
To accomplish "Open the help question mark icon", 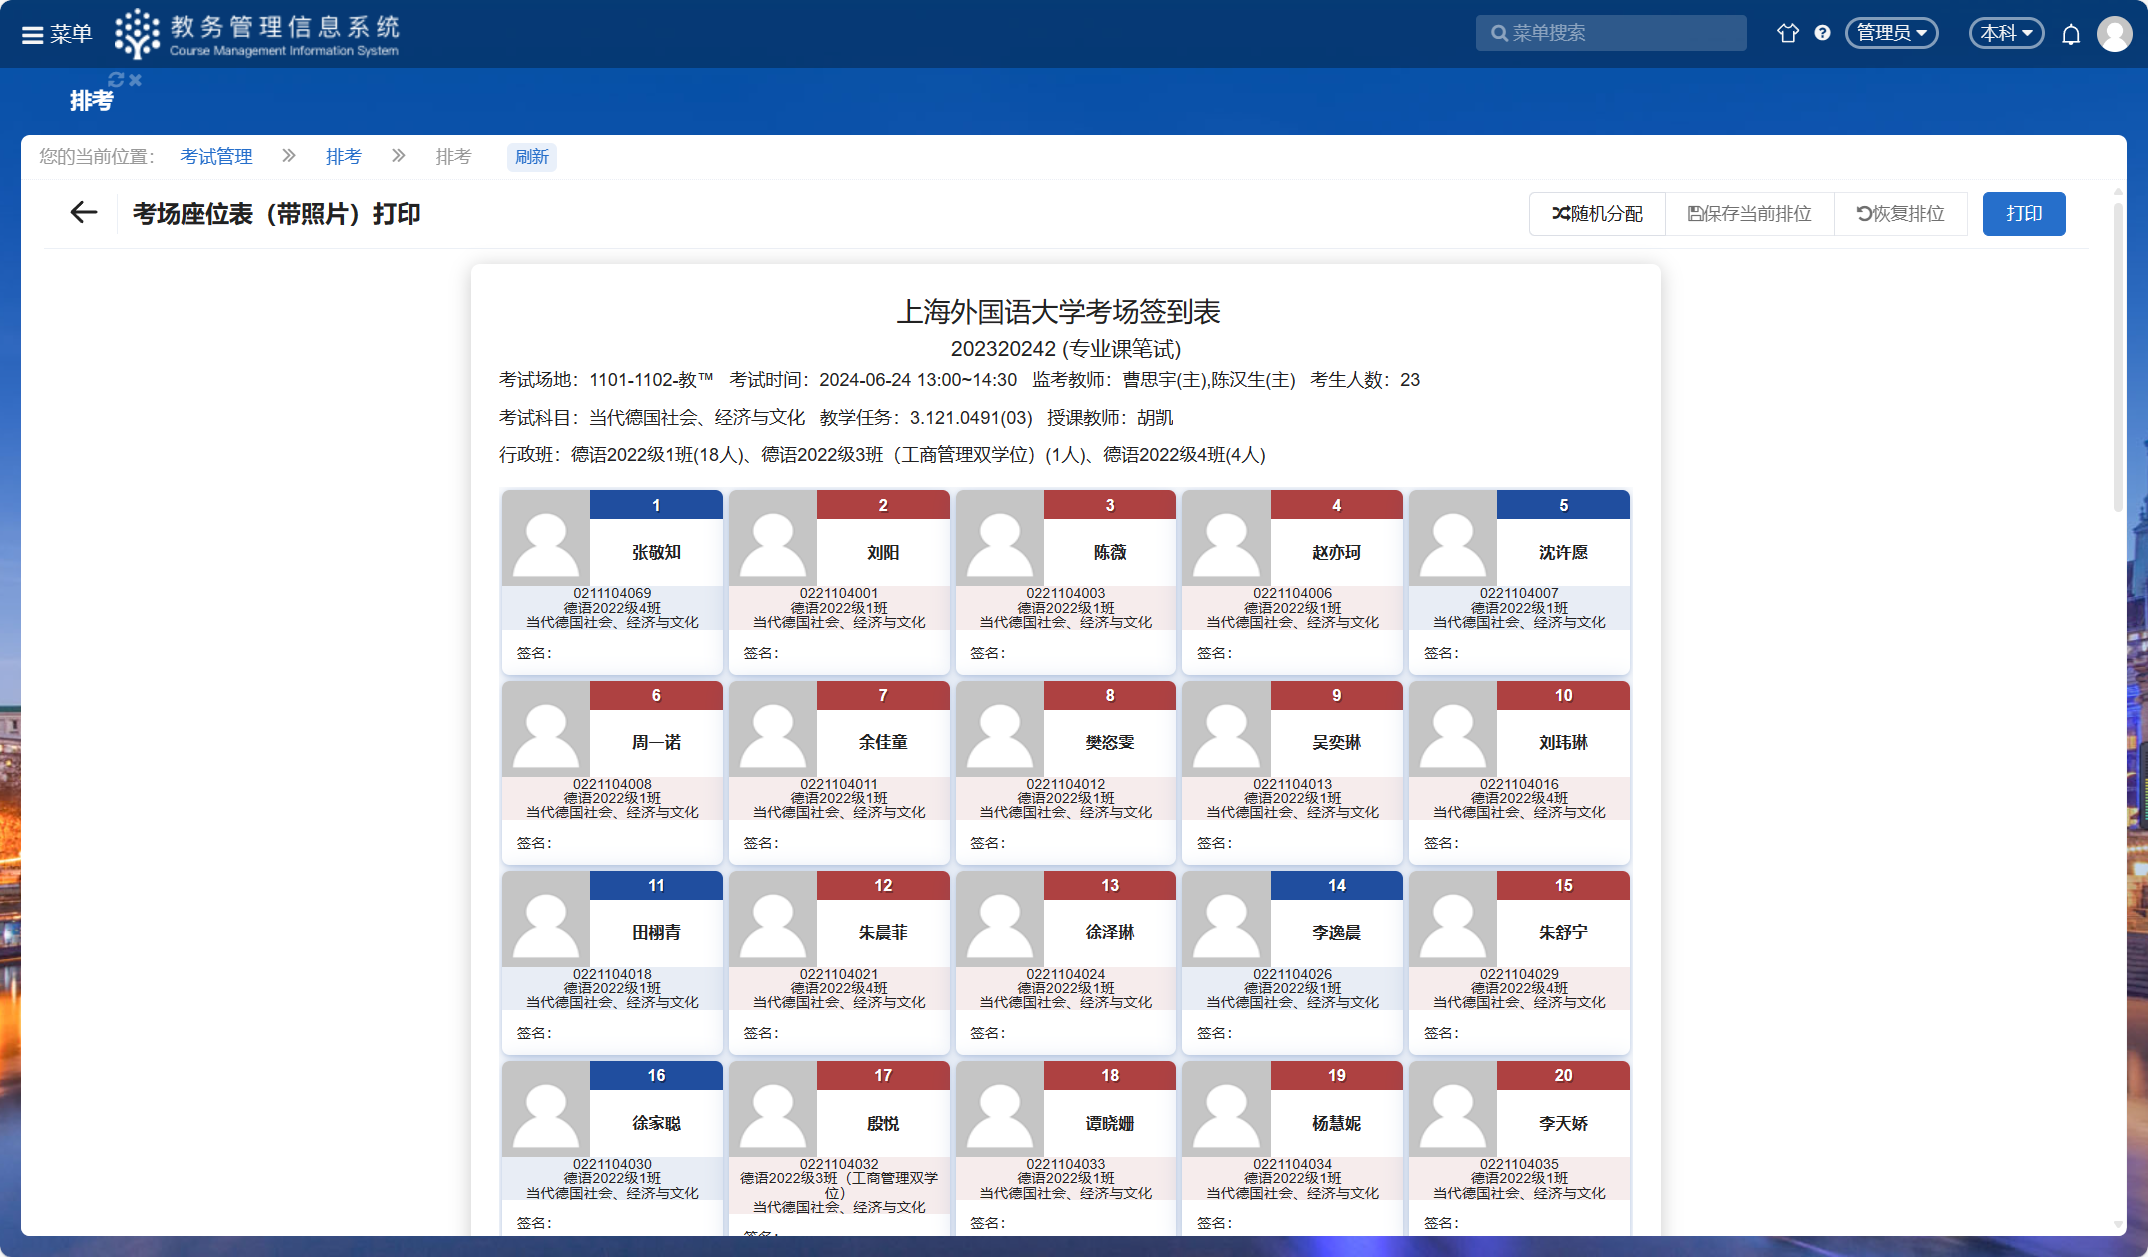I will click(x=1822, y=33).
